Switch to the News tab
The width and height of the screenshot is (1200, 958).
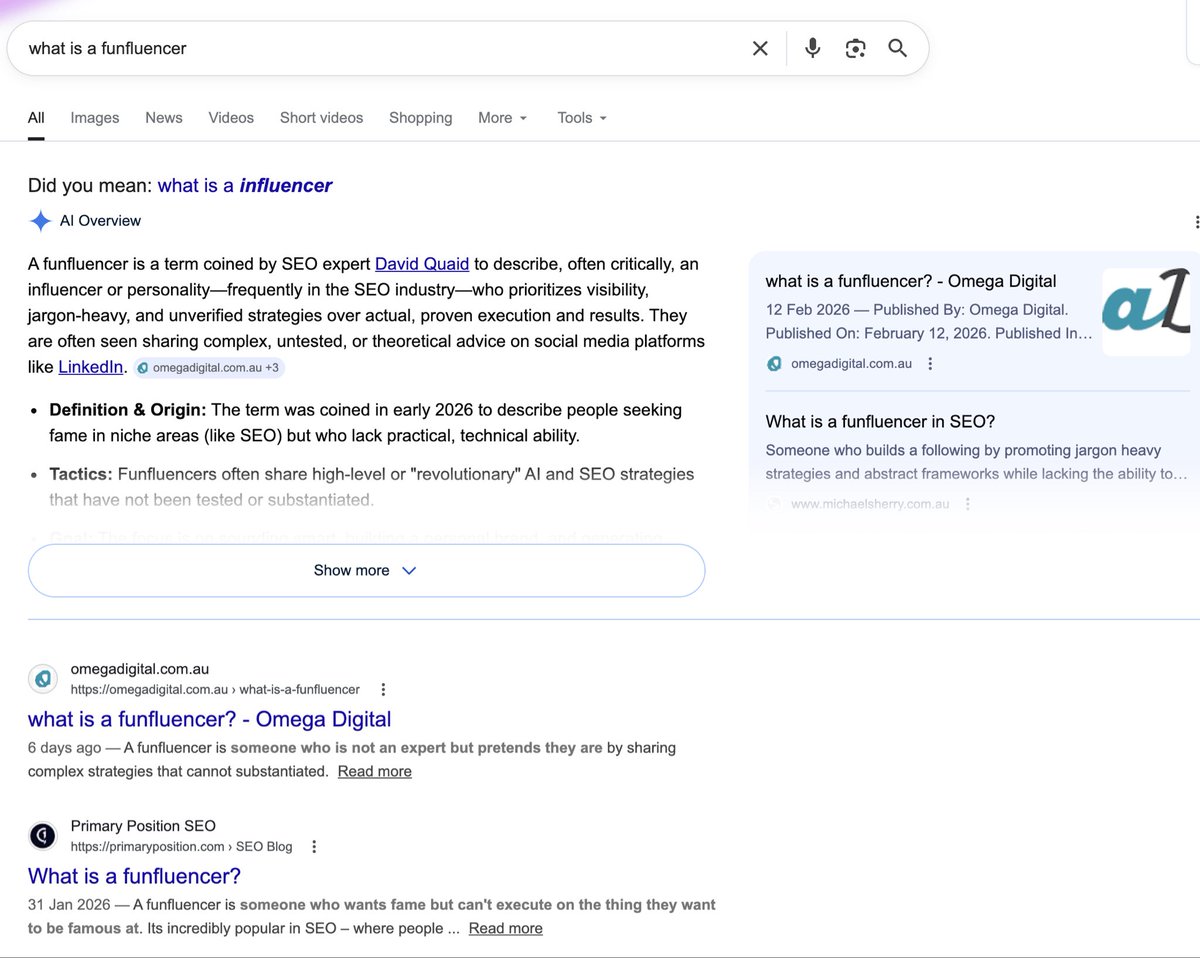tap(164, 118)
